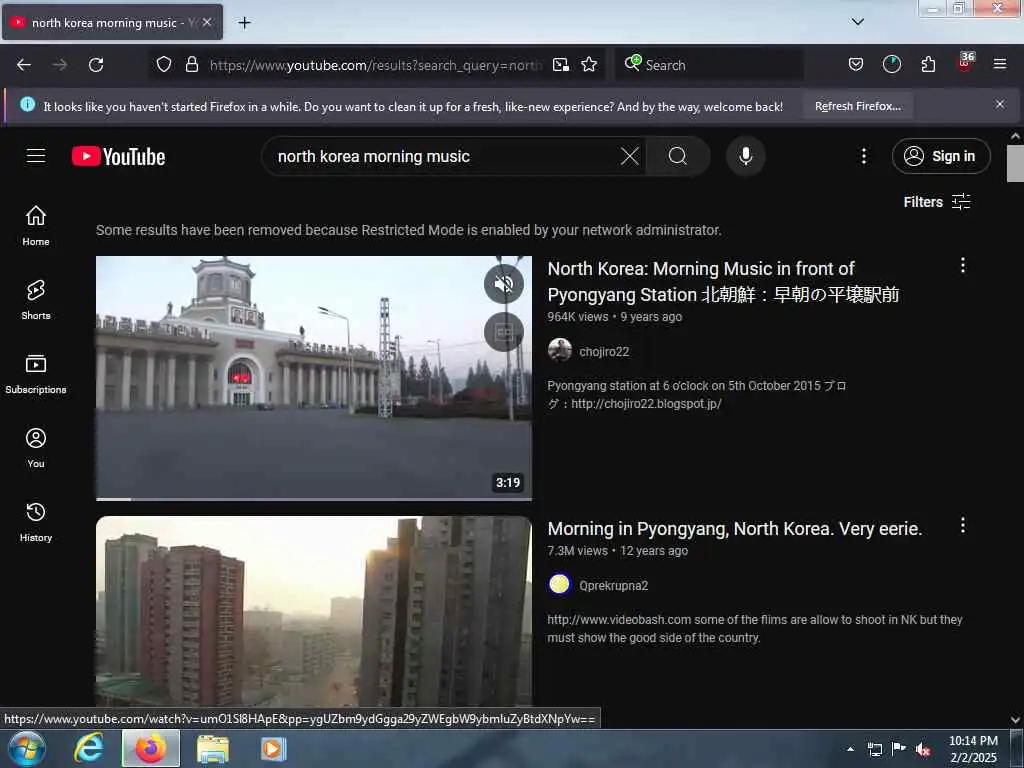Open the tracking protection shield icon
The width and height of the screenshot is (1024, 768).
click(x=164, y=64)
